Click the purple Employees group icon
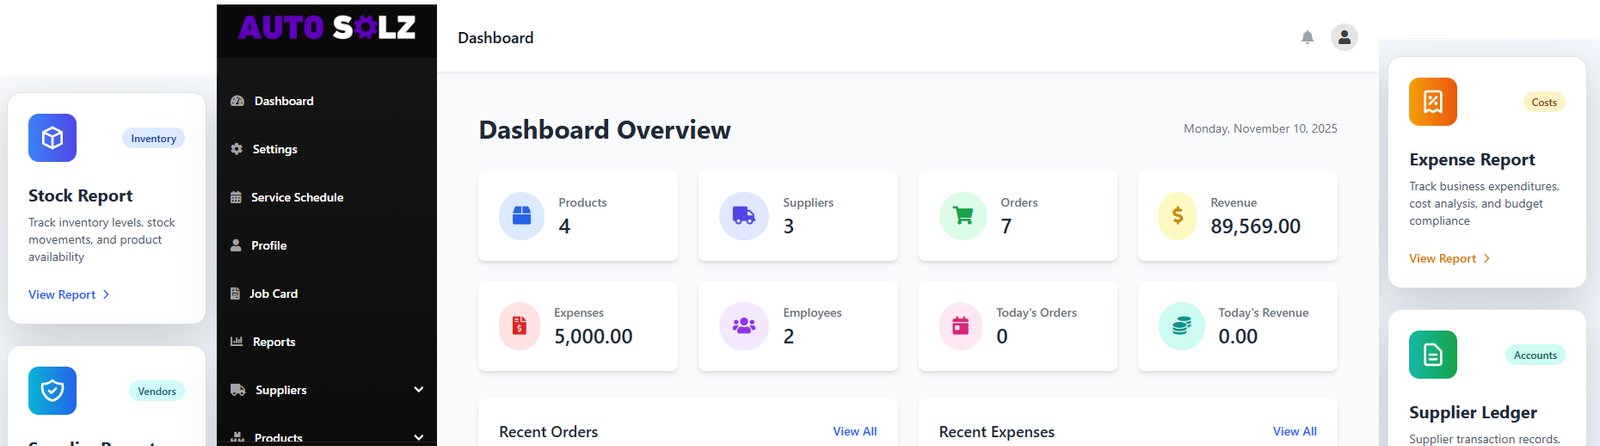The height and width of the screenshot is (446, 1600). coord(743,326)
